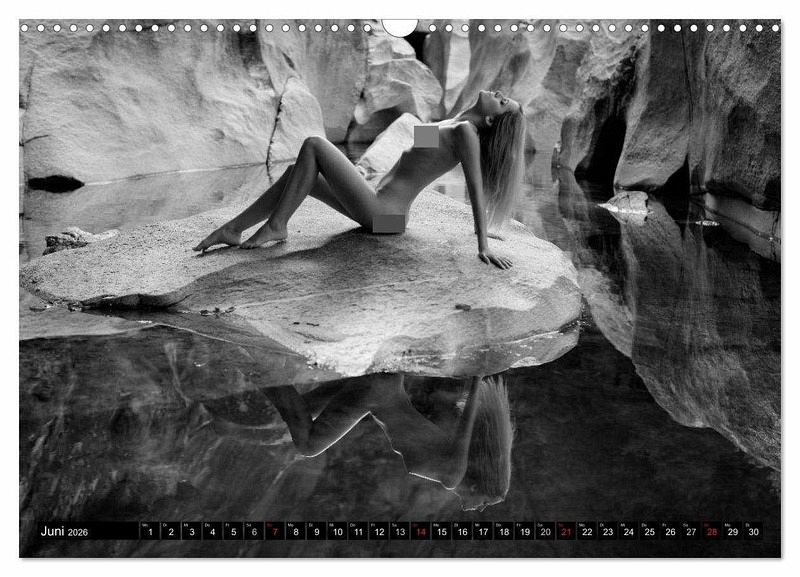Viewport: 800px width, 577px height.
Task: Click date 5 in the calendar row
Action: click(x=233, y=532)
